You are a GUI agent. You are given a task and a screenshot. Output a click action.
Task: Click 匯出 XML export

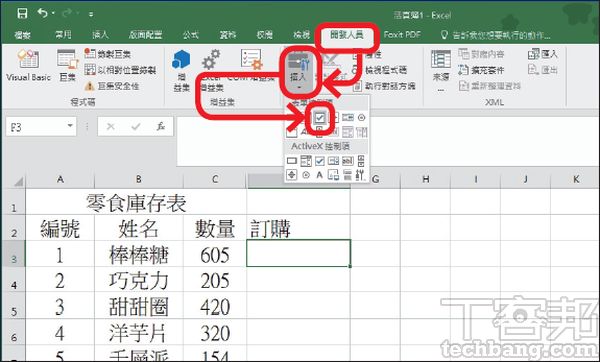[543, 70]
